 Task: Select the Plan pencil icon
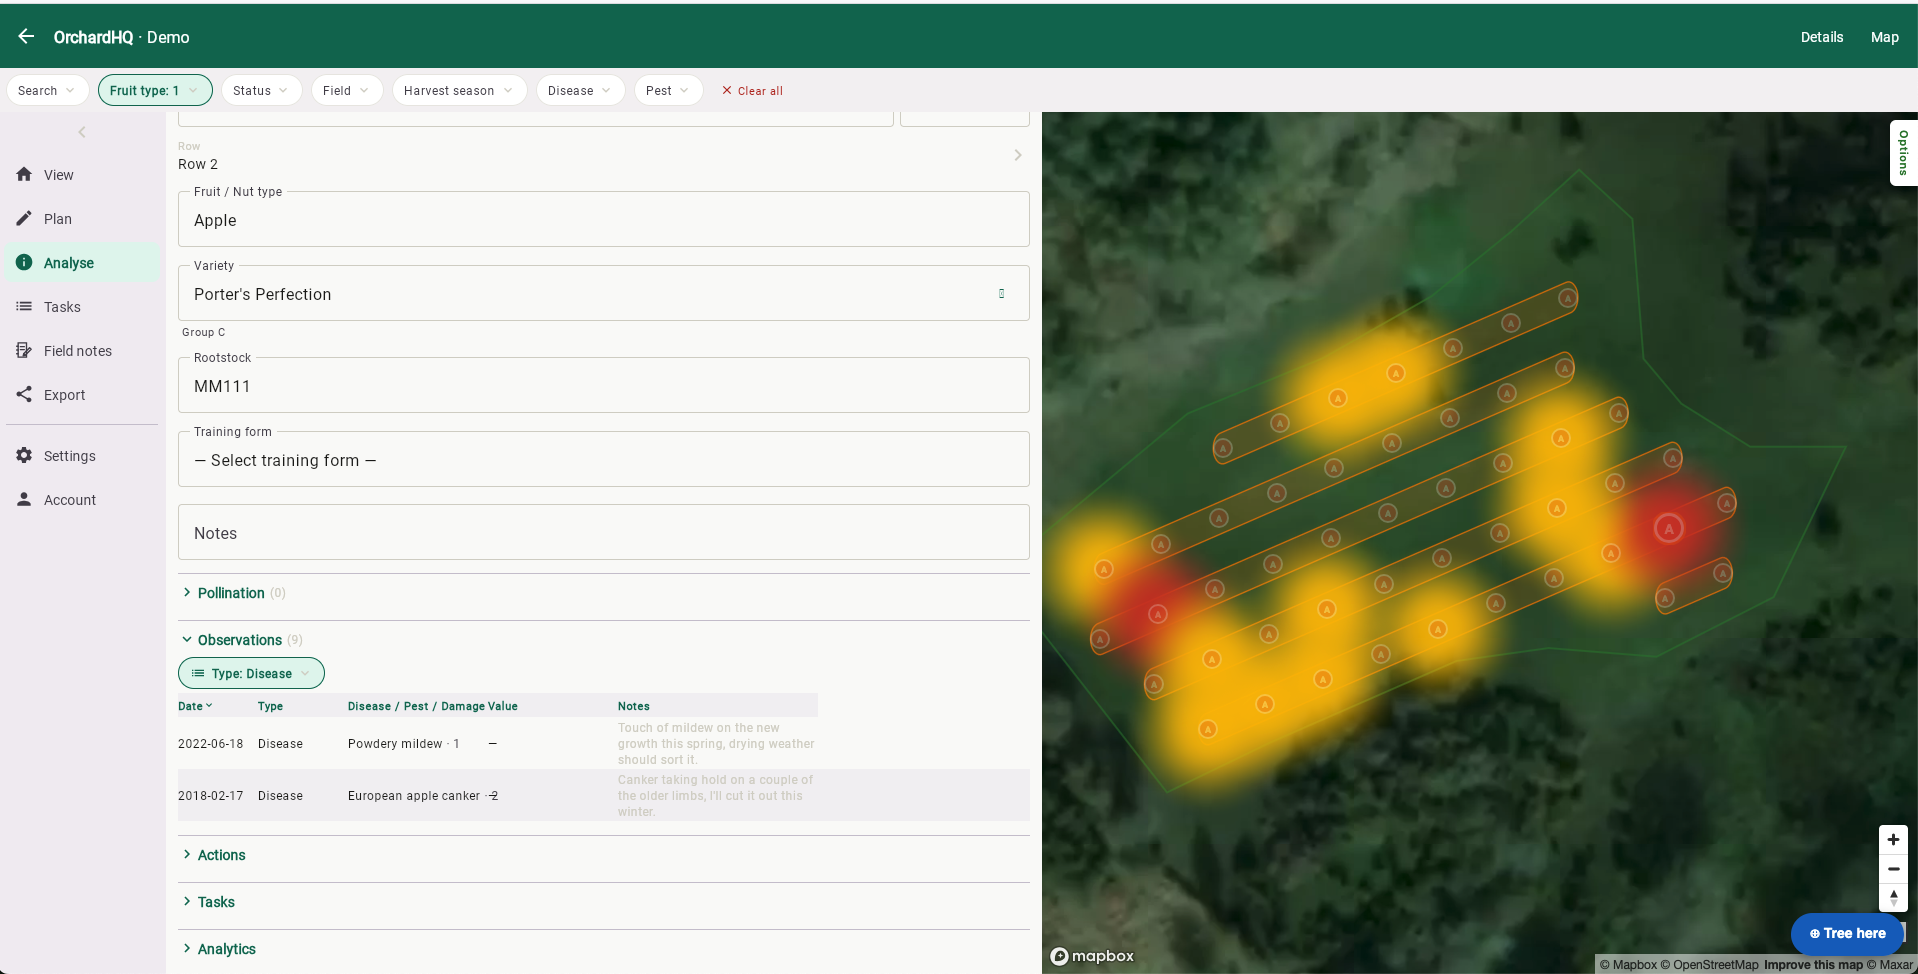point(24,218)
